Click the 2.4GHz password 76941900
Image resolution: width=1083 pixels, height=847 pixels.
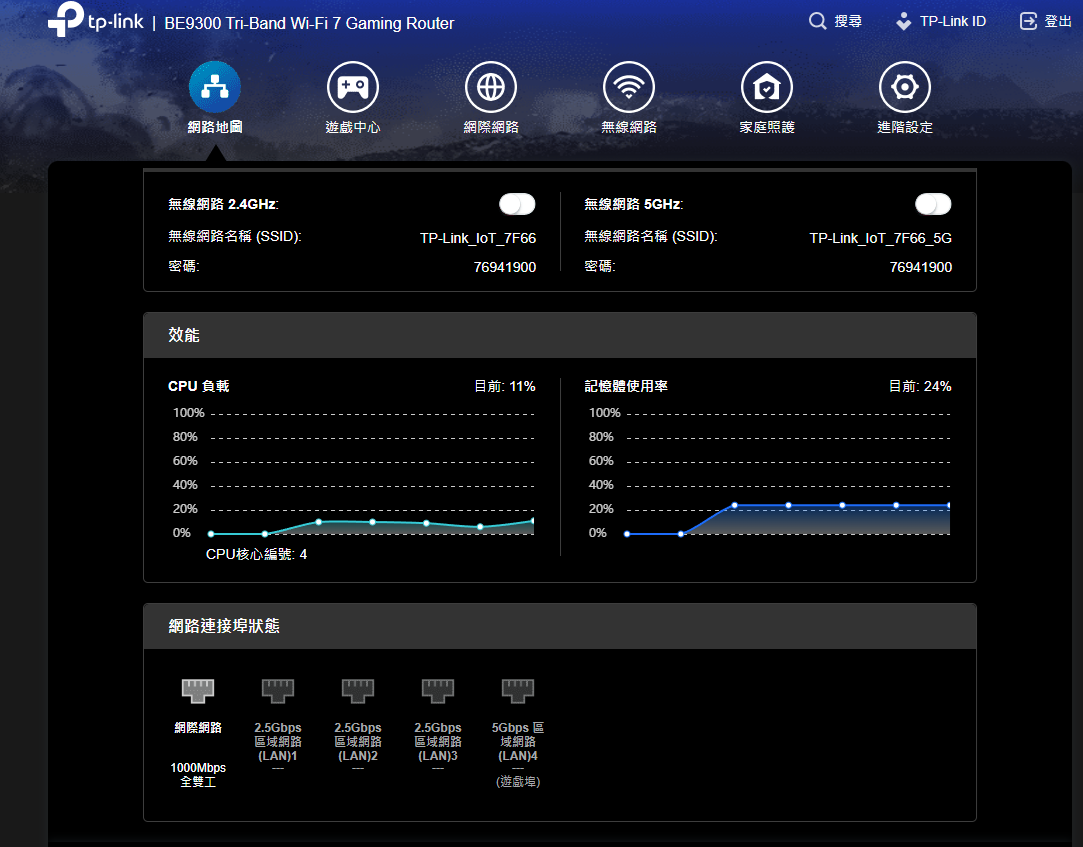tap(505, 267)
